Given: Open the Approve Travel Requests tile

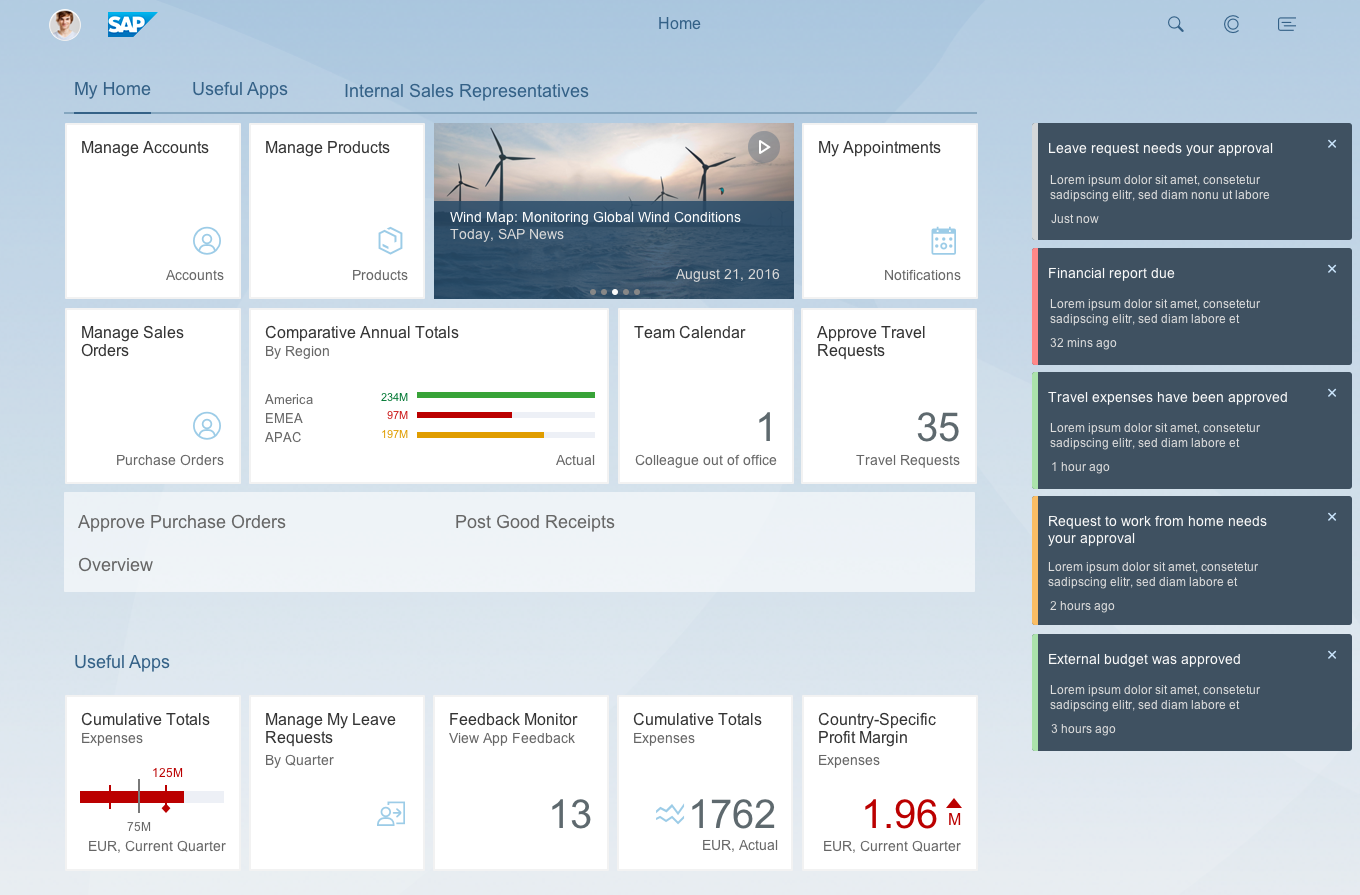Looking at the screenshot, I should 889,396.
